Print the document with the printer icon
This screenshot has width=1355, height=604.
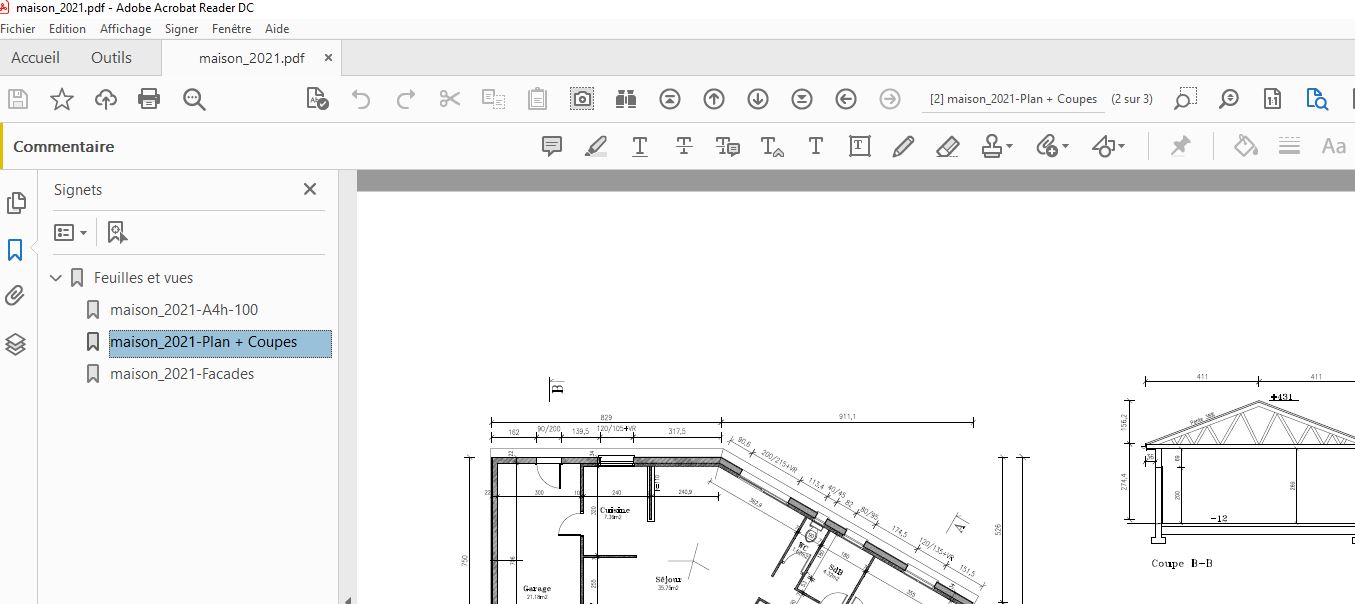(x=149, y=99)
